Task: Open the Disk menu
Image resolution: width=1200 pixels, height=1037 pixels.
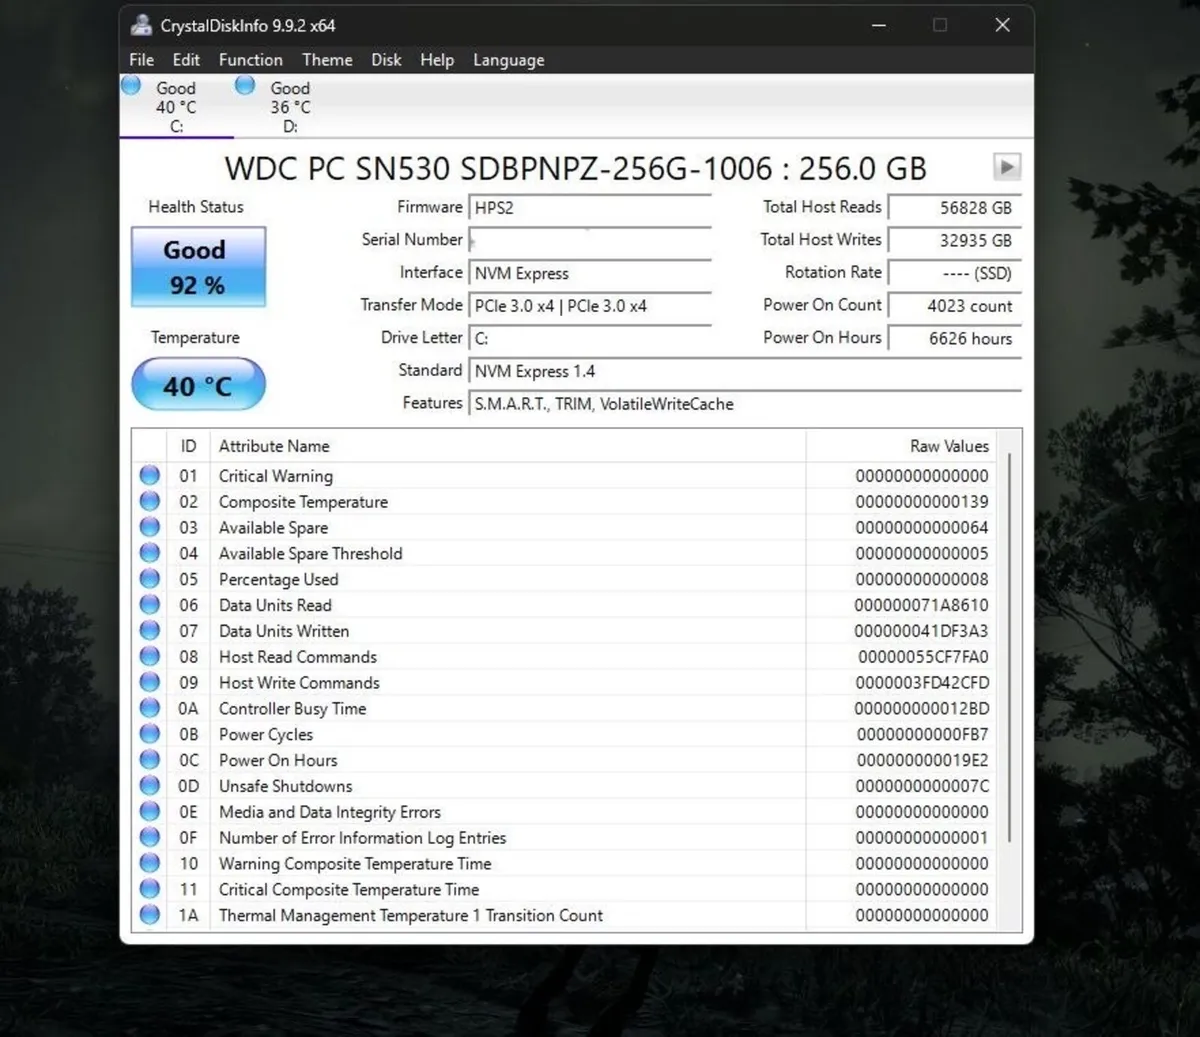Action: coord(386,60)
